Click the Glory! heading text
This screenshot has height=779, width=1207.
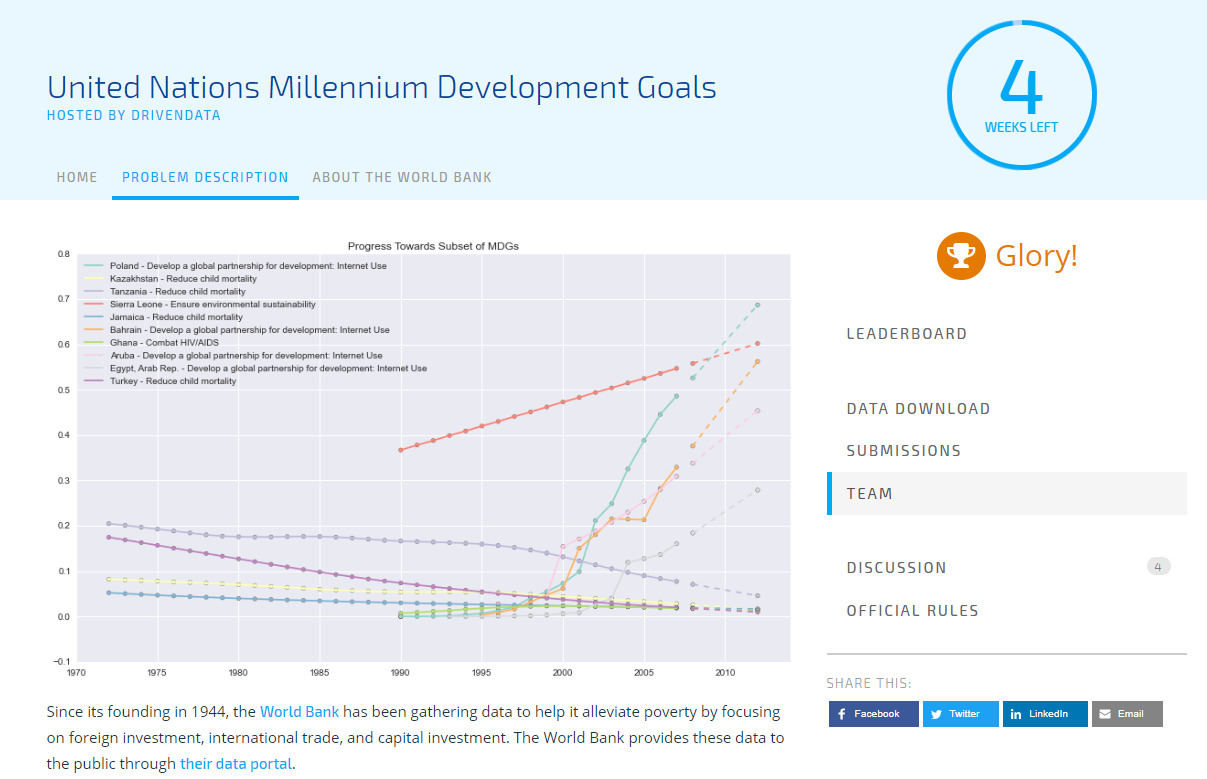1037,255
